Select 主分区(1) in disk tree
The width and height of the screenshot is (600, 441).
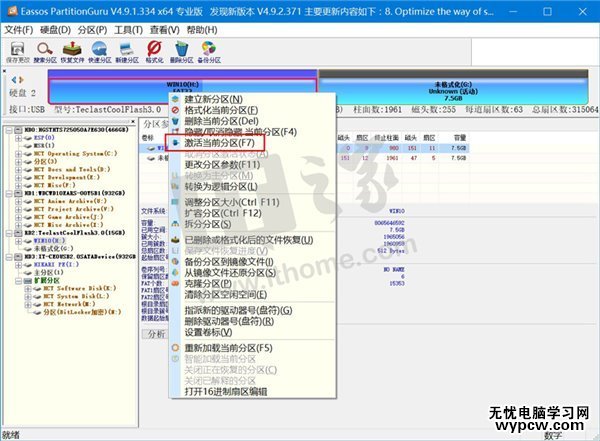click(x=49, y=273)
